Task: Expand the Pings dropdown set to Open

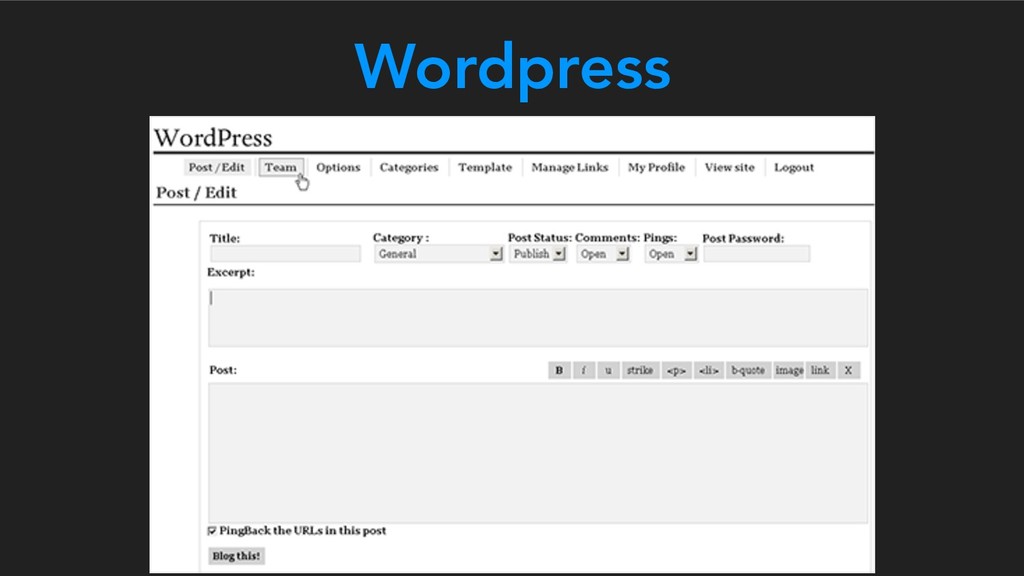Action: point(671,254)
